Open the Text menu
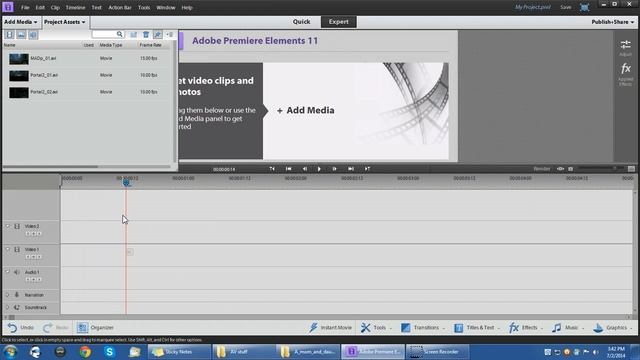The width and height of the screenshot is (640, 360). pos(96,7)
